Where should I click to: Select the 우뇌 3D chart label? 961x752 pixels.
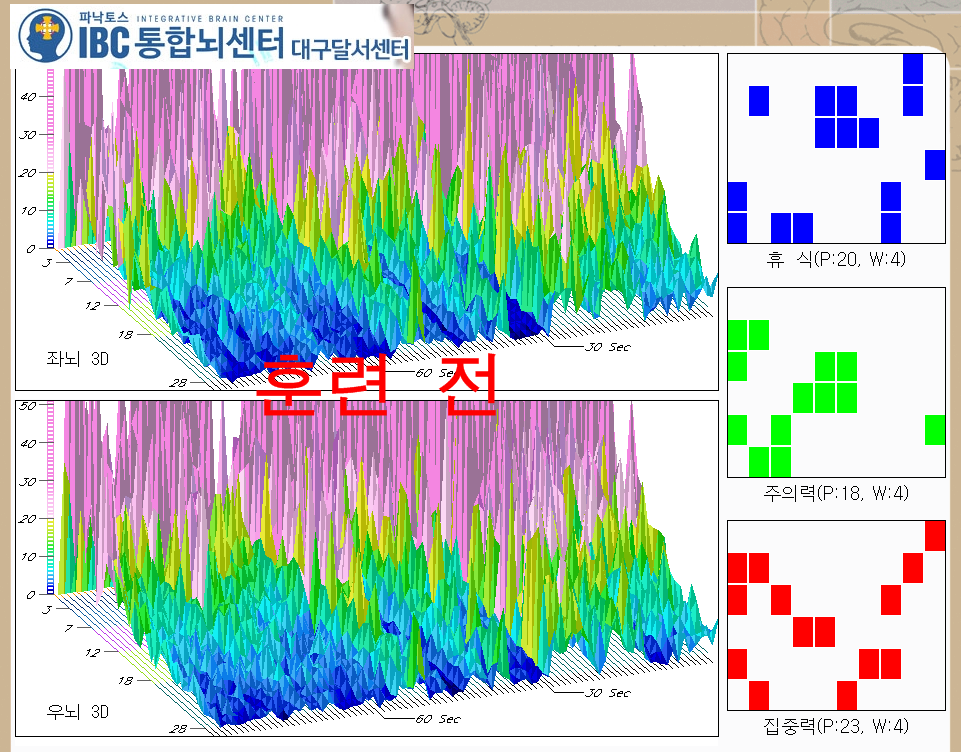click(73, 712)
